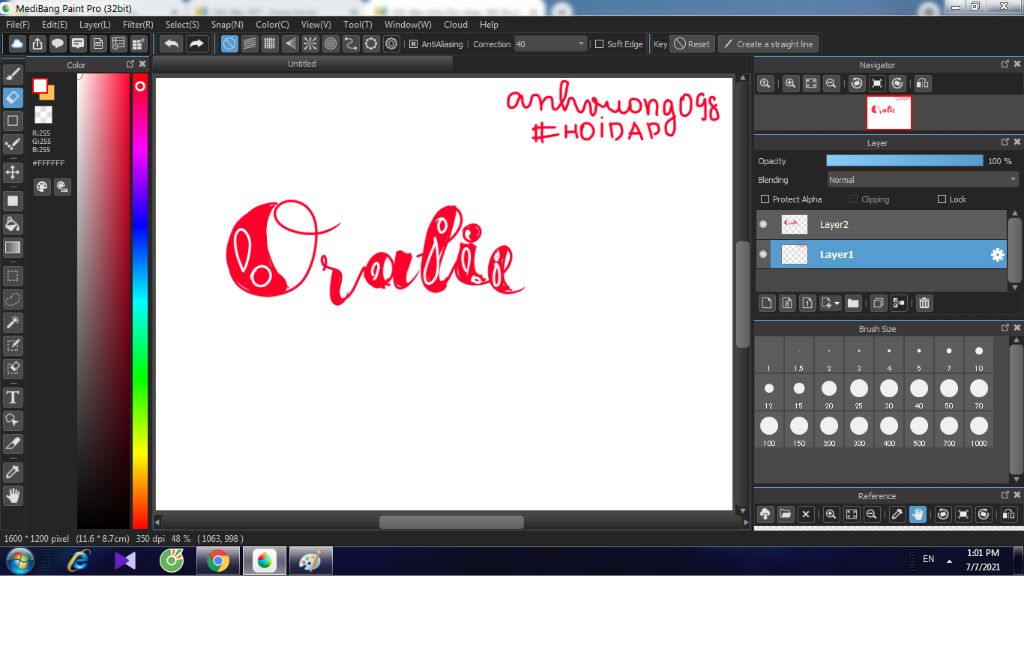The image size is (1024, 661).
Task: Select the Lasso tool
Action: coord(12,299)
